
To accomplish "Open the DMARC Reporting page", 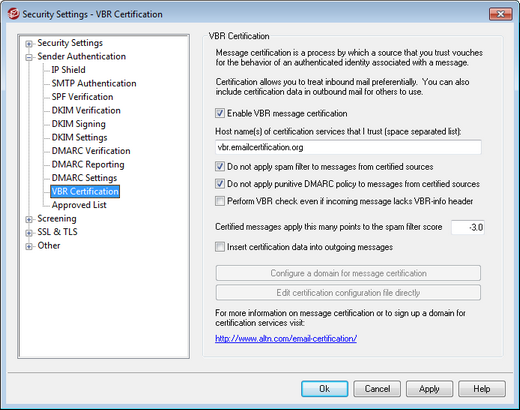I will point(88,164).
